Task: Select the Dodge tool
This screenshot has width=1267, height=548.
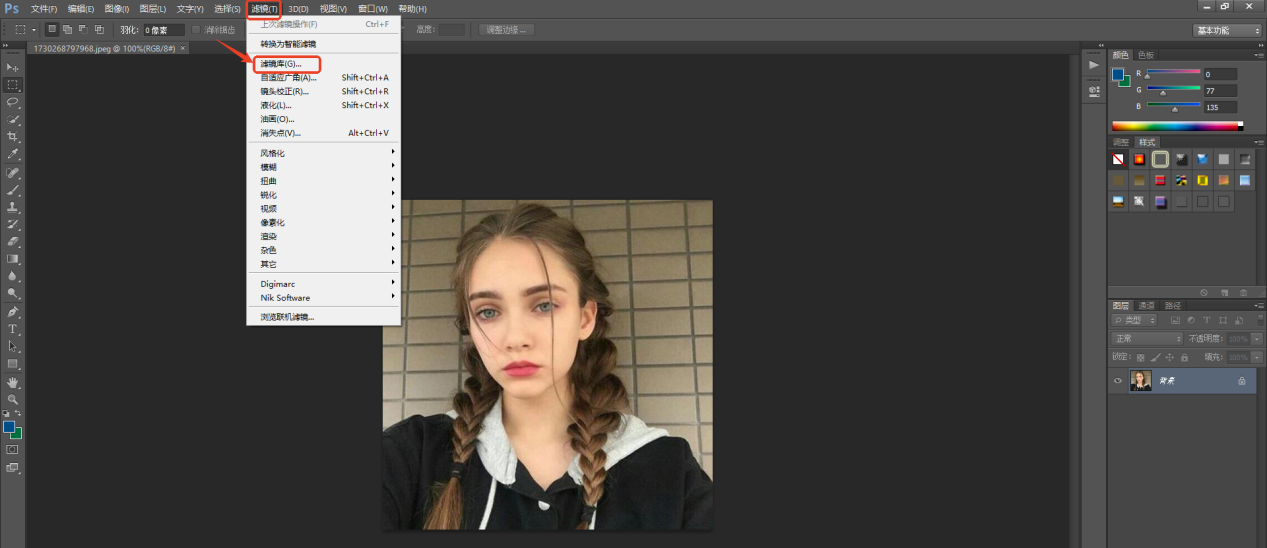Action: (13, 293)
